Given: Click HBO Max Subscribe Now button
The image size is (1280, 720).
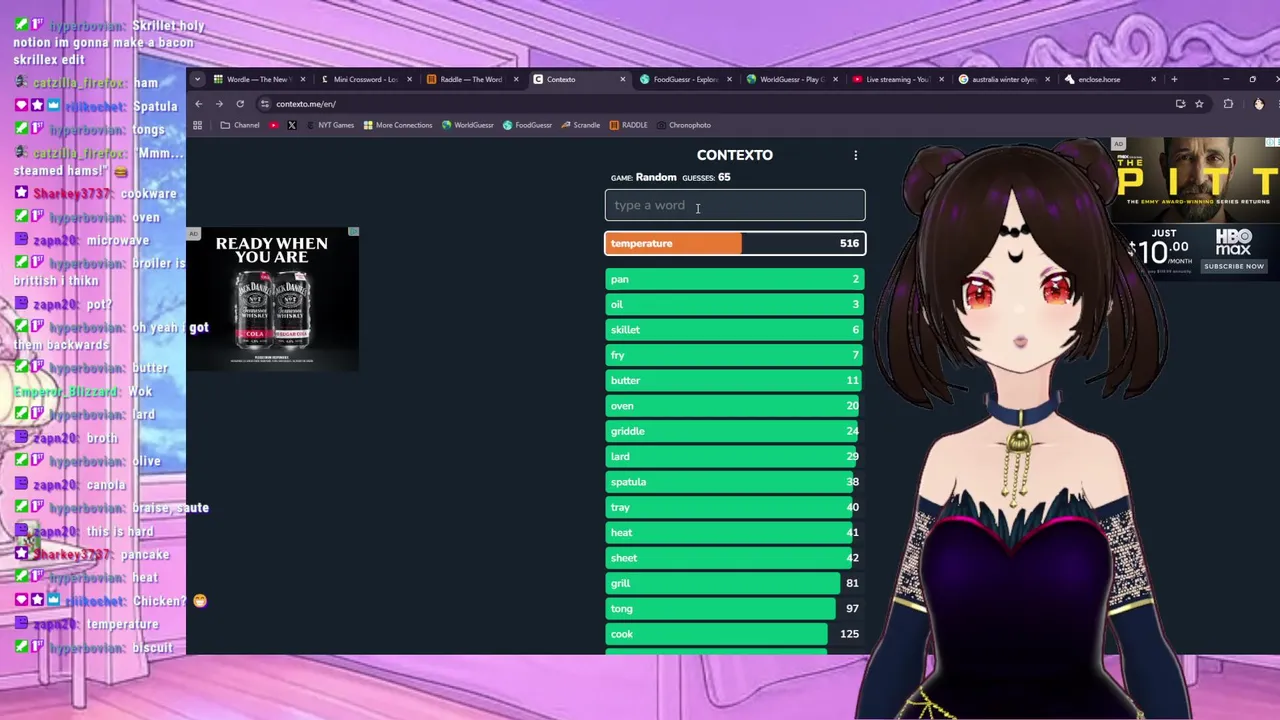Looking at the screenshot, I should 1234,266.
